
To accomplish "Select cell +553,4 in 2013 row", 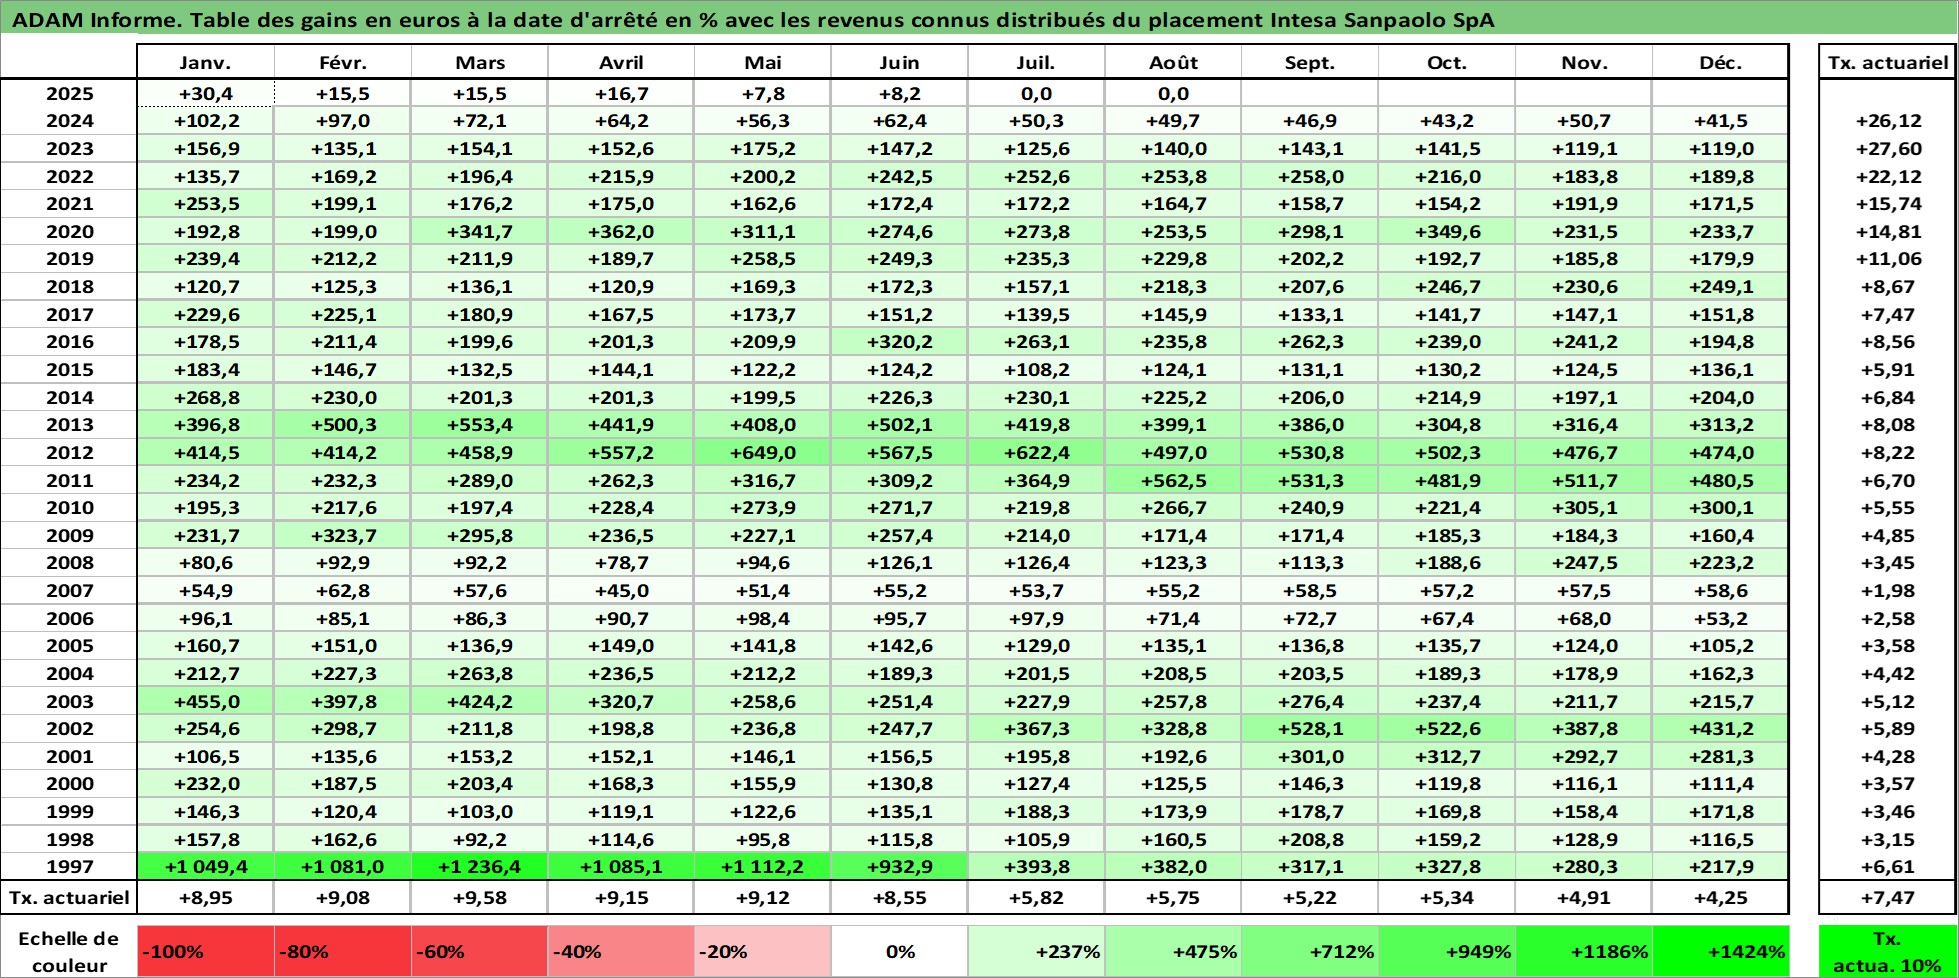I will (x=480, y=424).
